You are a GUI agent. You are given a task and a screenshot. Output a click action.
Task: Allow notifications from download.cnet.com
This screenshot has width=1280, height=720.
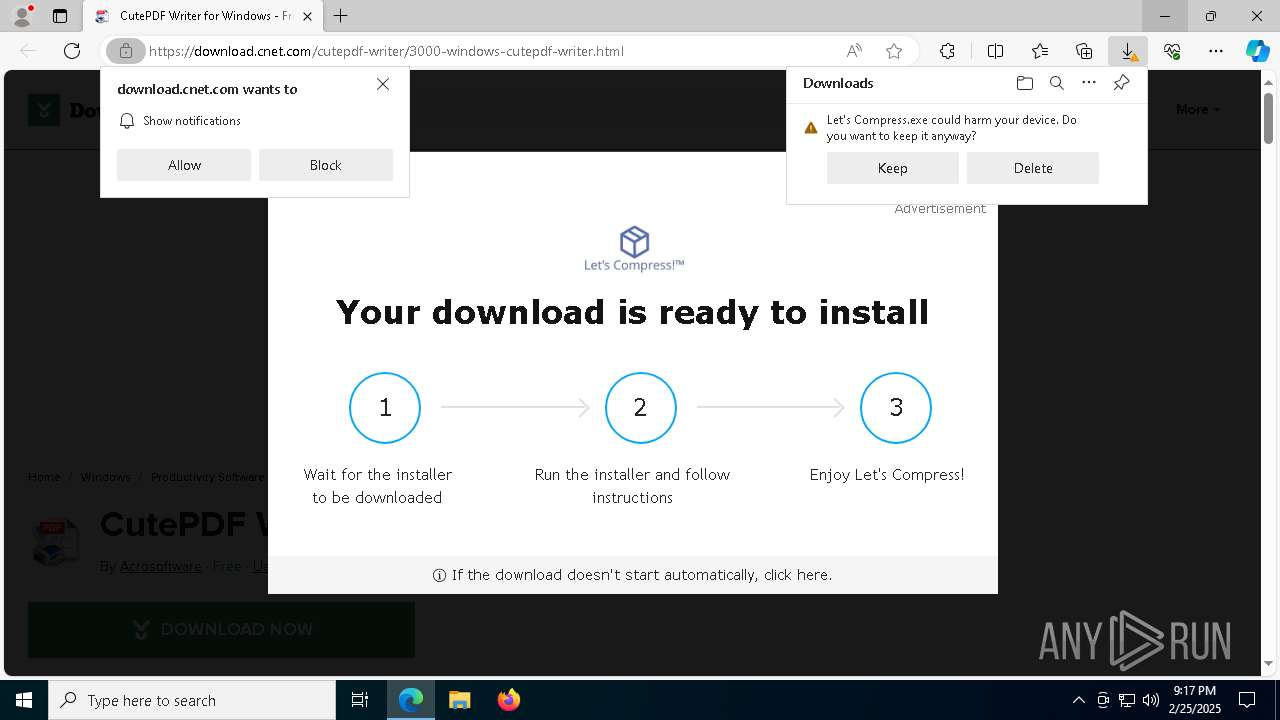184,165
